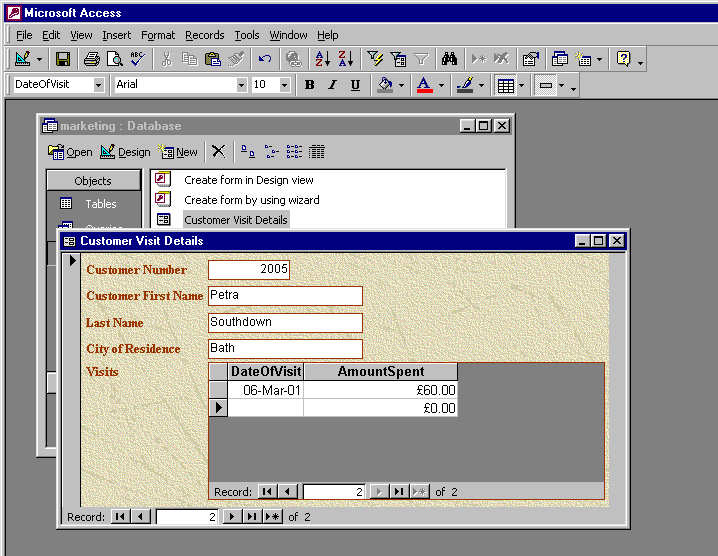Click the Fill/Back Color paint bucket
The image size is (718, 556).
pos(386,85)
